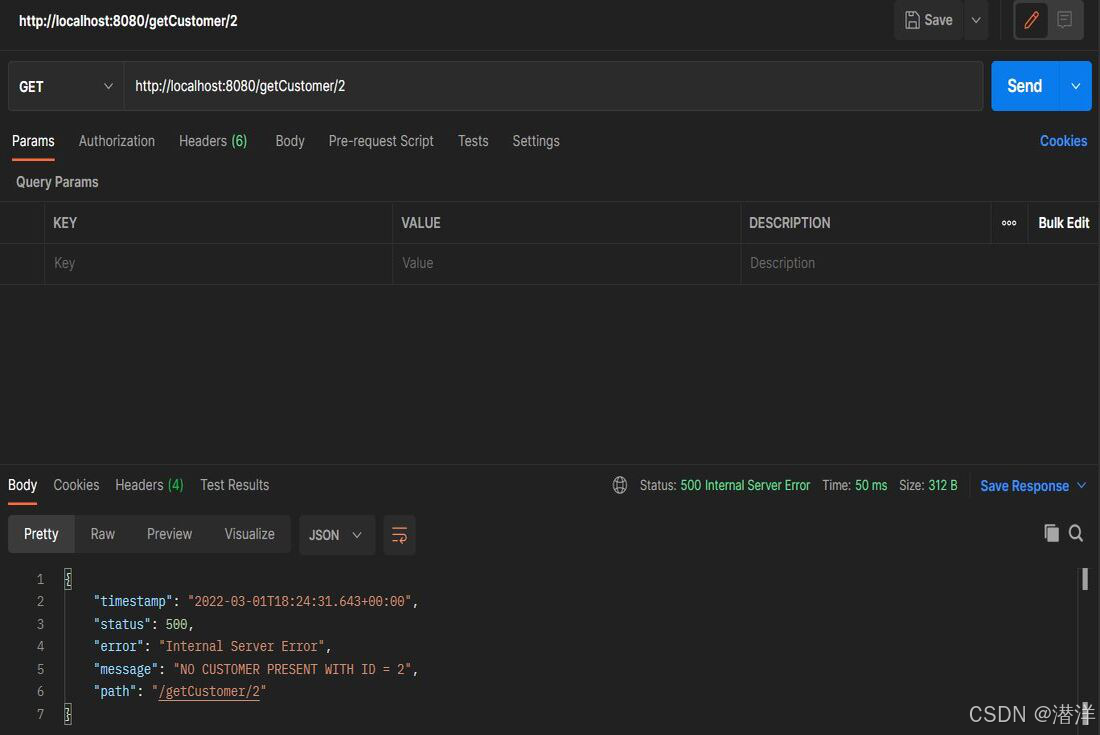Viewport: 1100px width, 735px height.
Task: Click Bulk Edit in params table
Action: coord(1064,223)
